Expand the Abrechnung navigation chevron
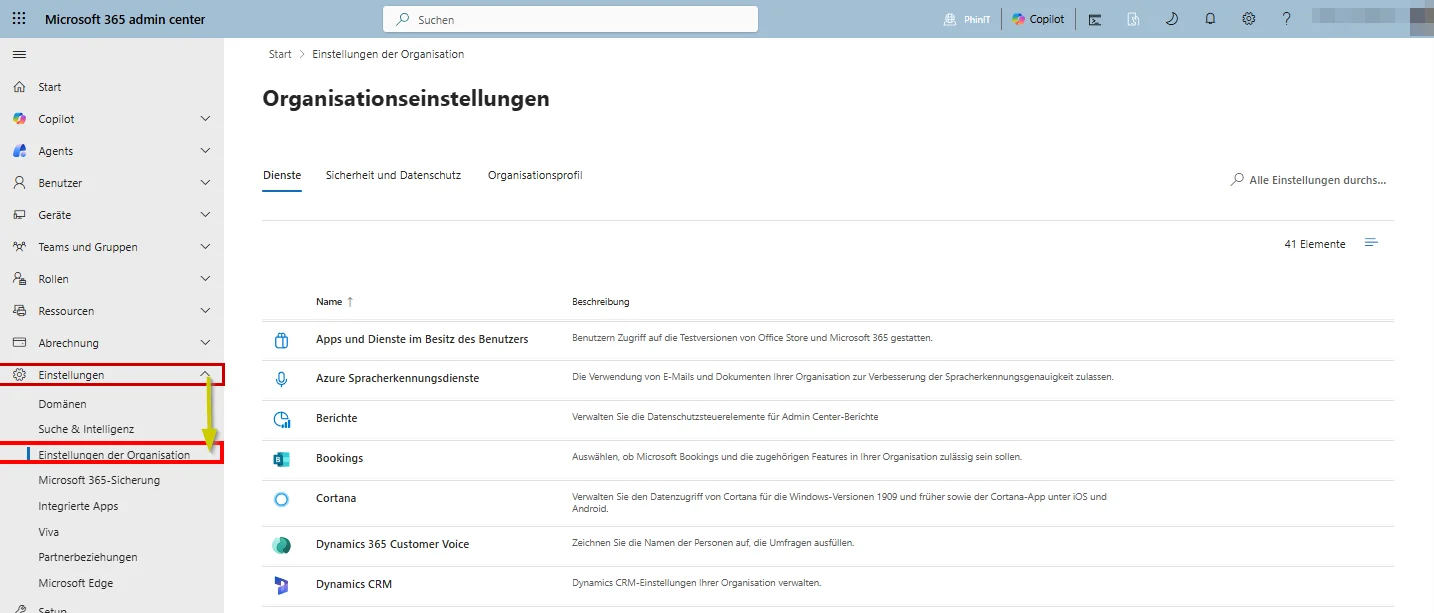This screenshot has height=613, width=1434. pos(205,343)
